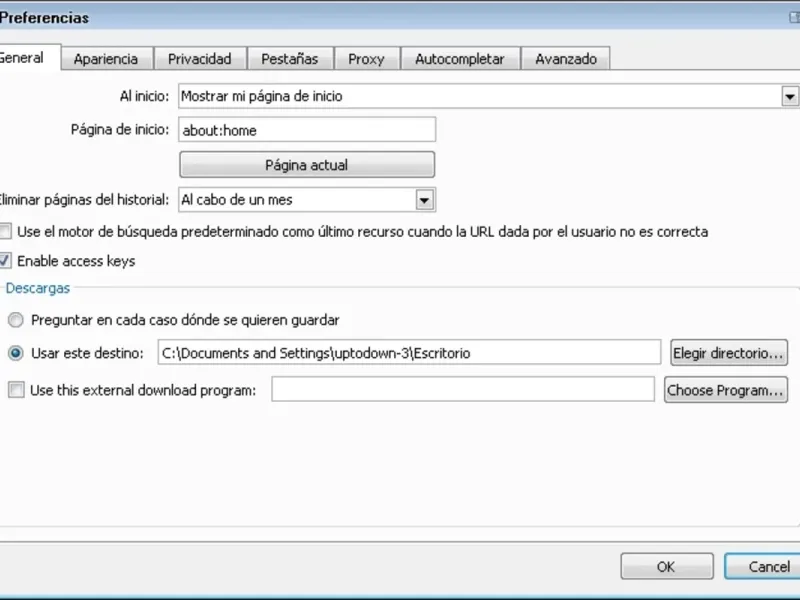This screenshot has width=800, height=600.
Task: Click the Cancel button
Action: pyautogui.click(x=763, y=566)
